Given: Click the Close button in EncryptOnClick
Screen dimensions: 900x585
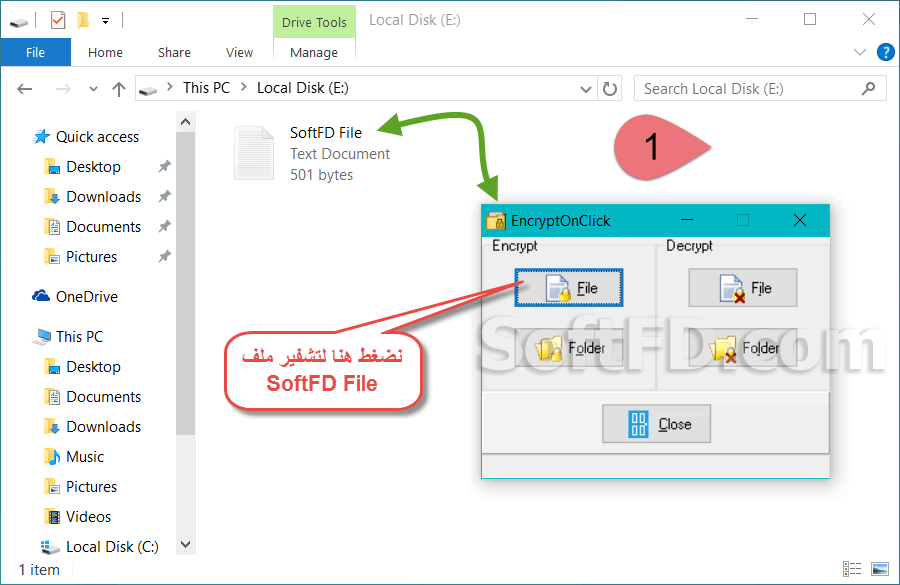Looking at the screenshot, I should click(x=656, y=424).
